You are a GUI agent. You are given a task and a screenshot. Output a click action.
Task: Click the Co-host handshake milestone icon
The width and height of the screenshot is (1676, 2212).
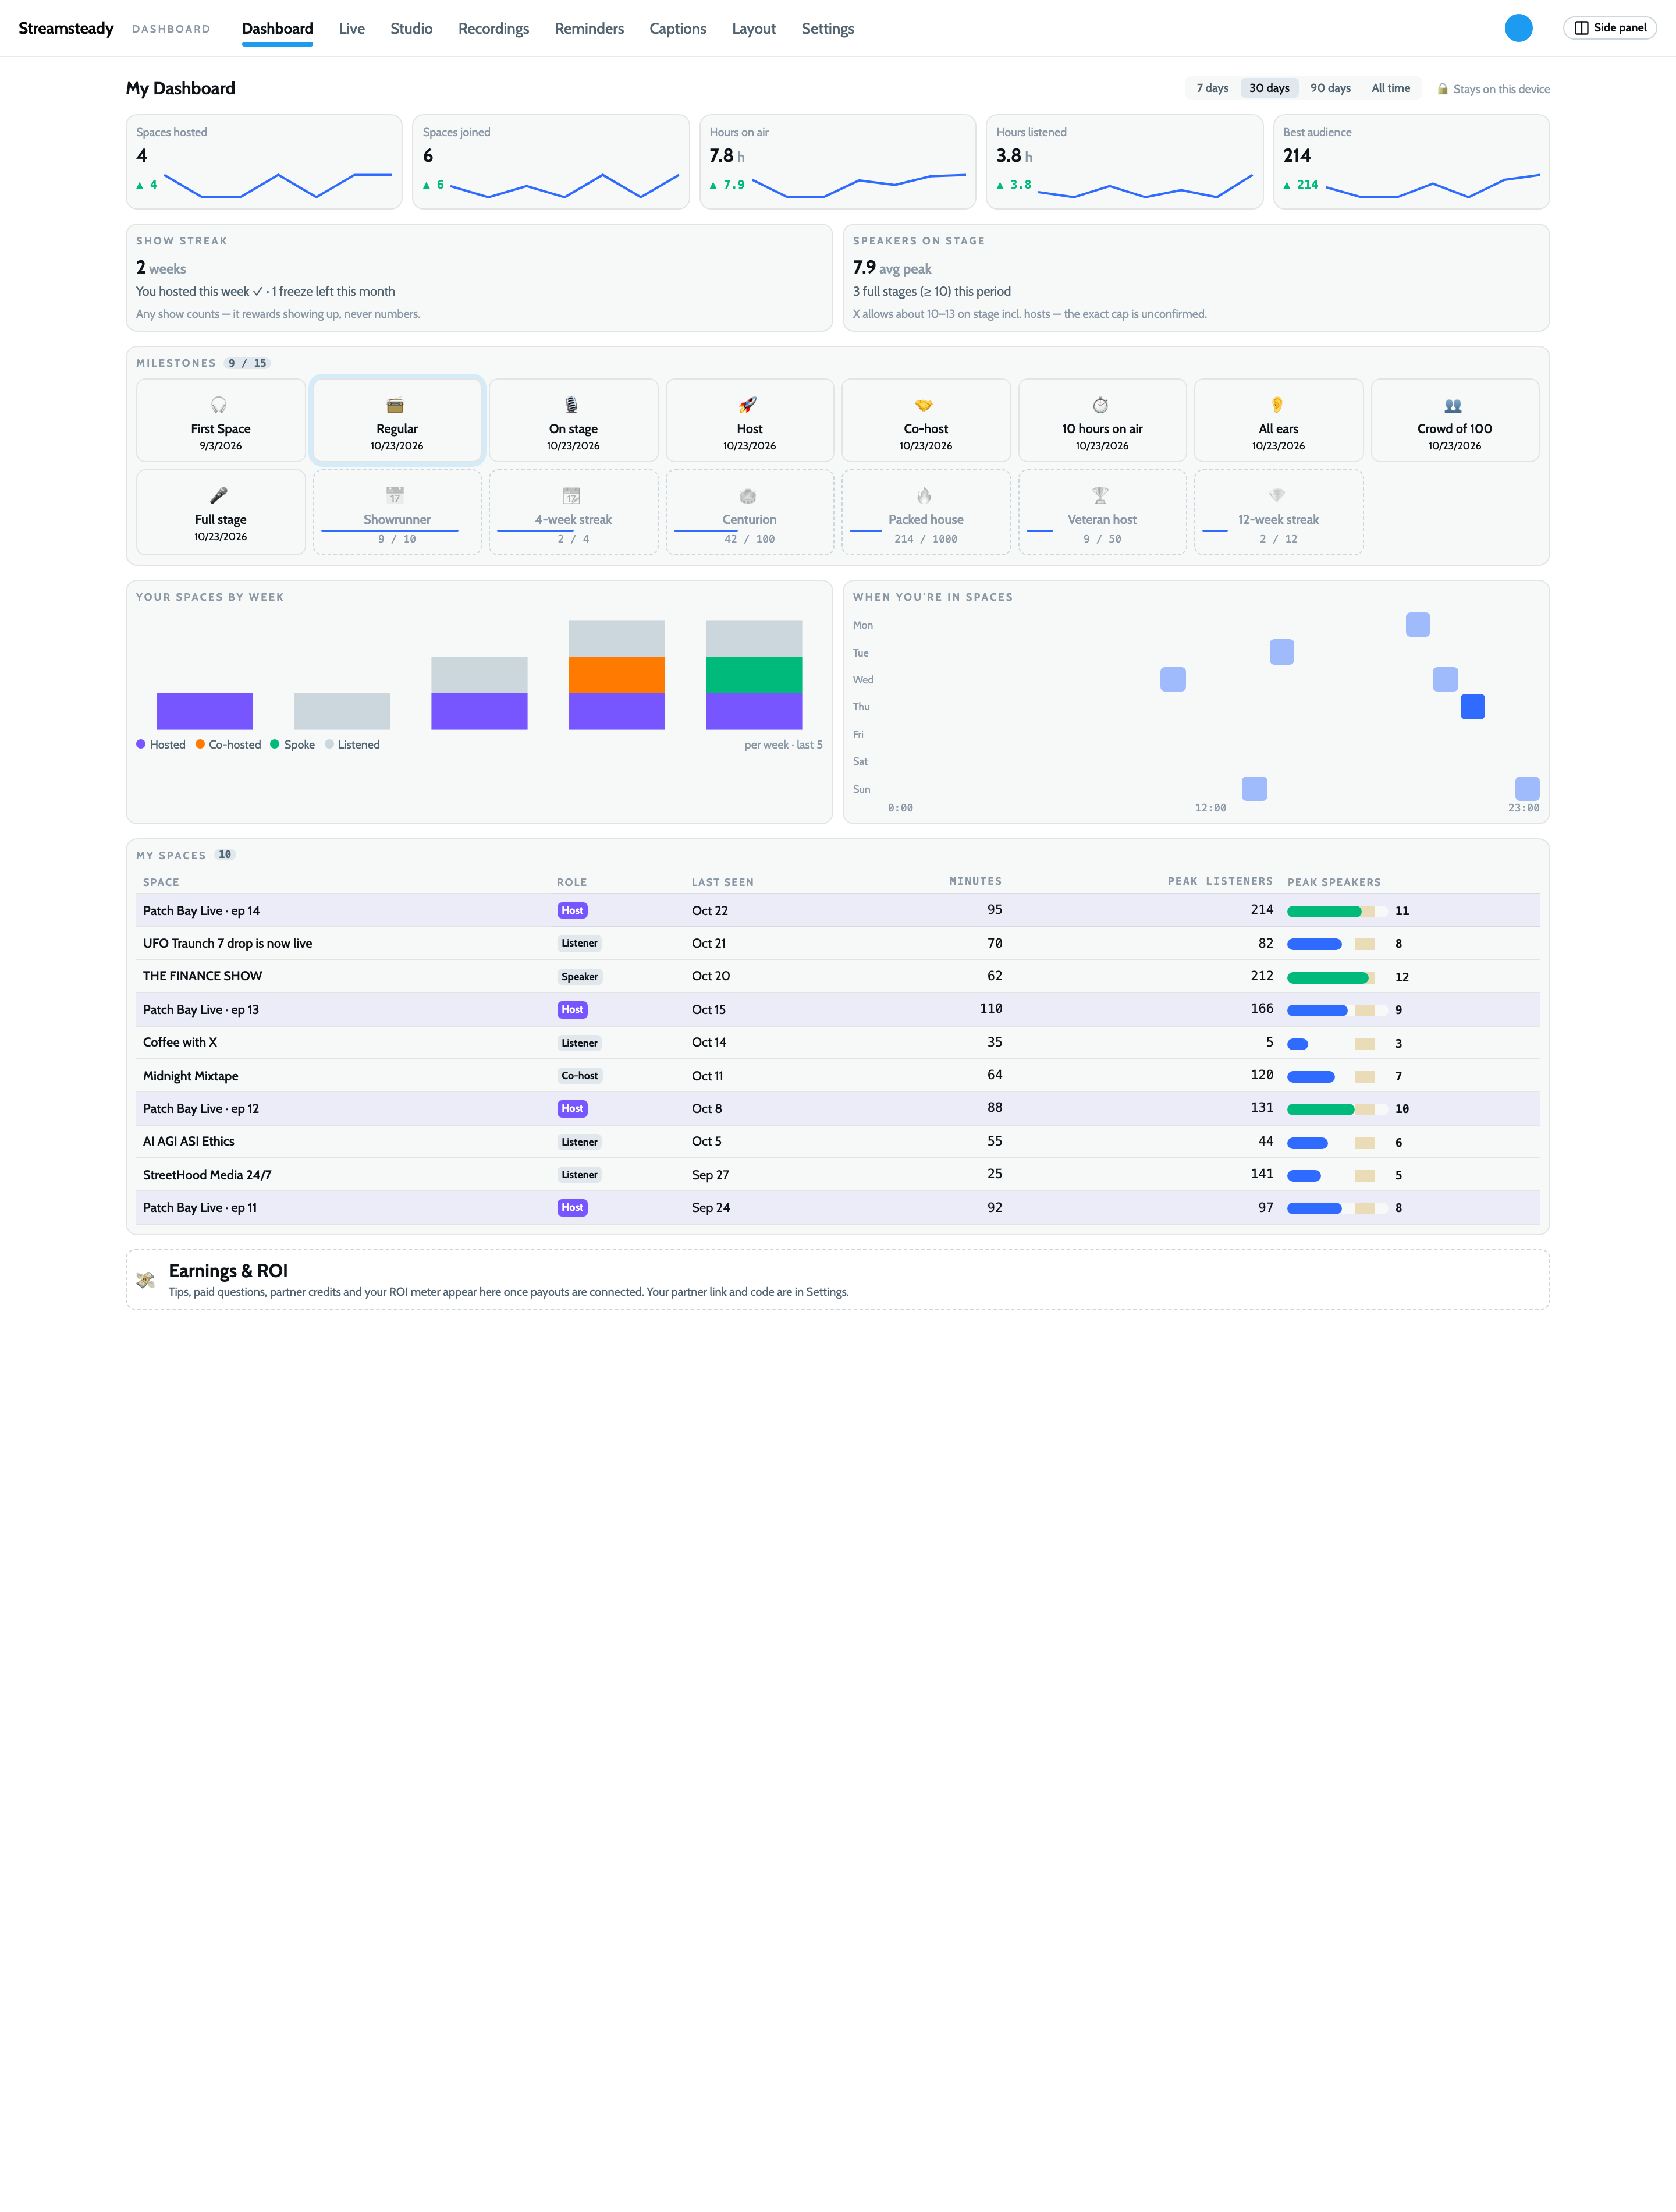coord(924,405)
